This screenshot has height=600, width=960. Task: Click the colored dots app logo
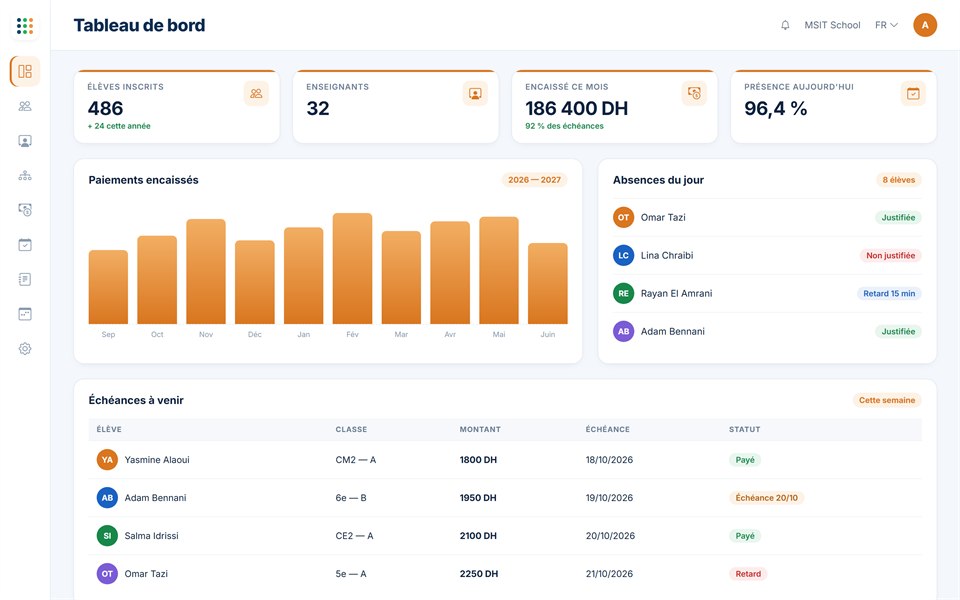click(x=25, y=26)
